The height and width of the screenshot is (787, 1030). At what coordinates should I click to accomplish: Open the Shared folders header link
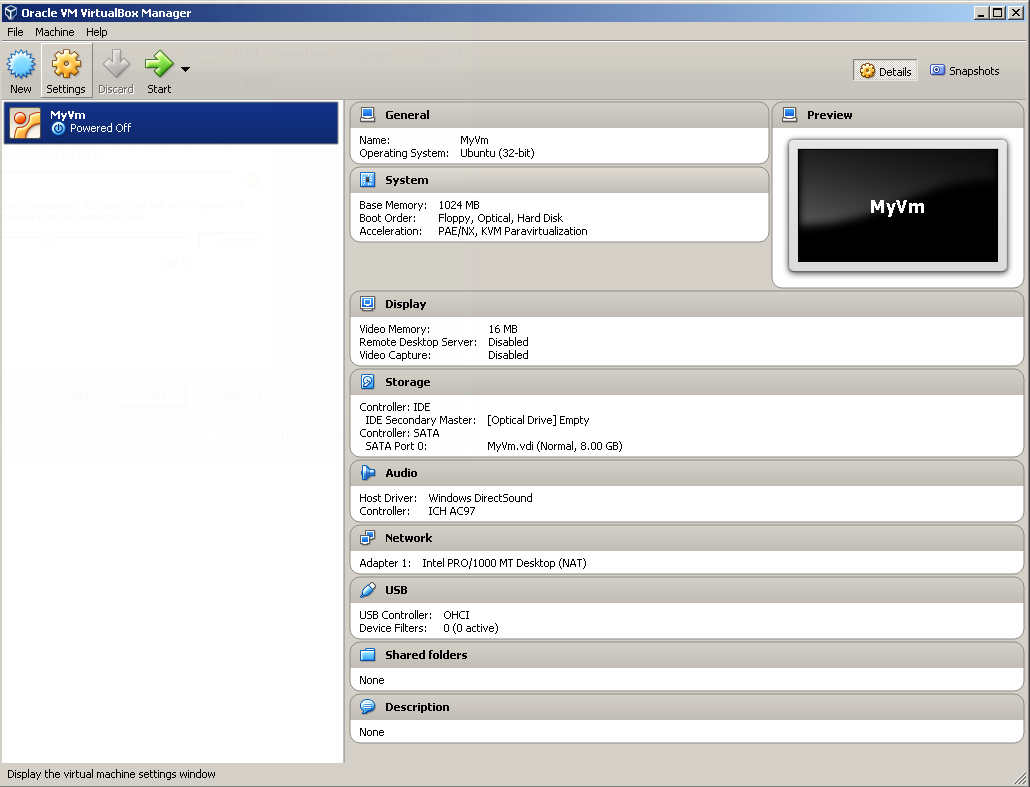pos(426,655)
